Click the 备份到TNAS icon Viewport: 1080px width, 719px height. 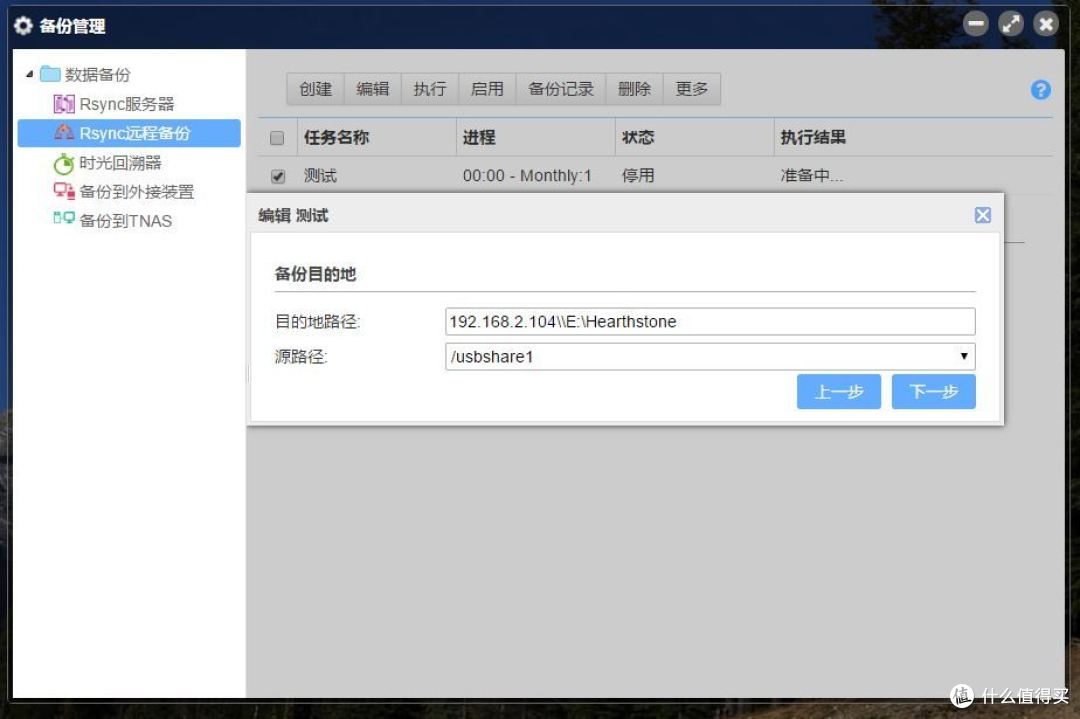tap(64, 219)
